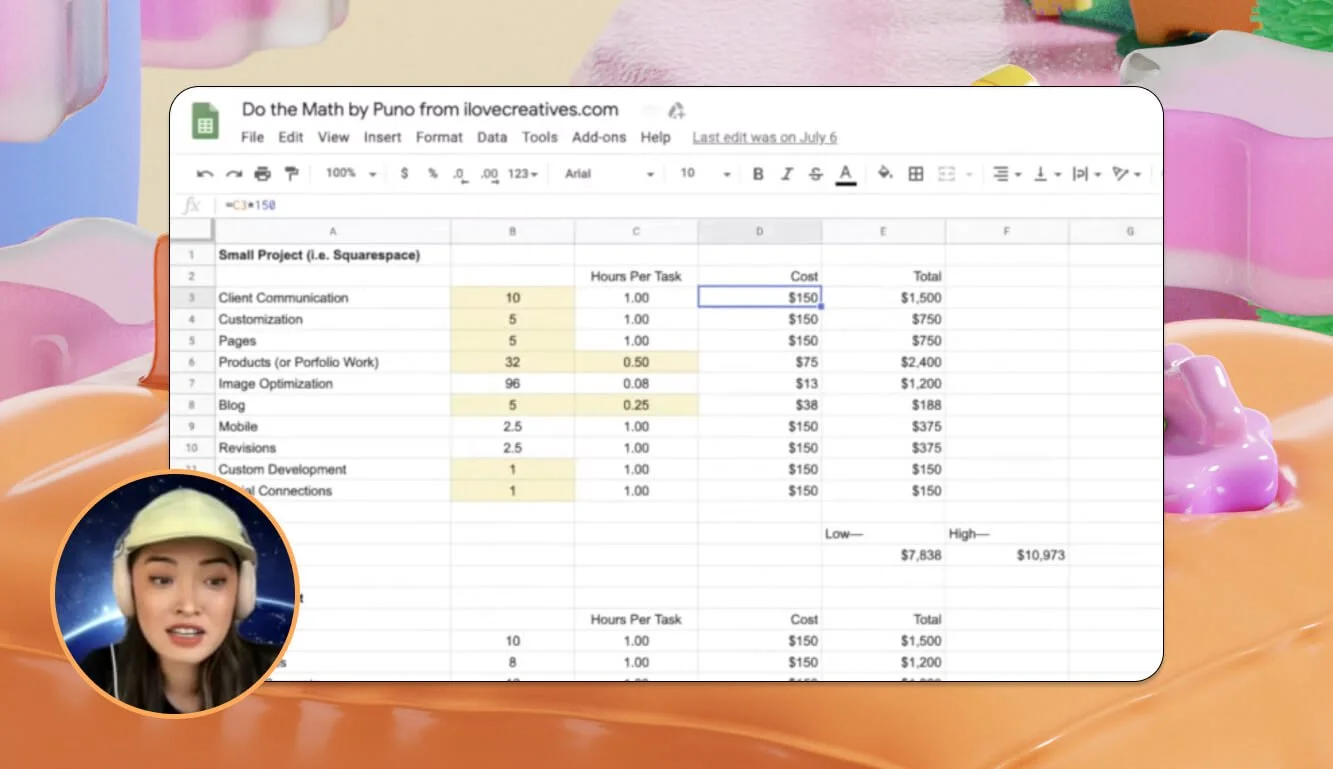Select the Paint format tool
The height and width of the screenshot is (769, 1333).
tap(291, 174)
